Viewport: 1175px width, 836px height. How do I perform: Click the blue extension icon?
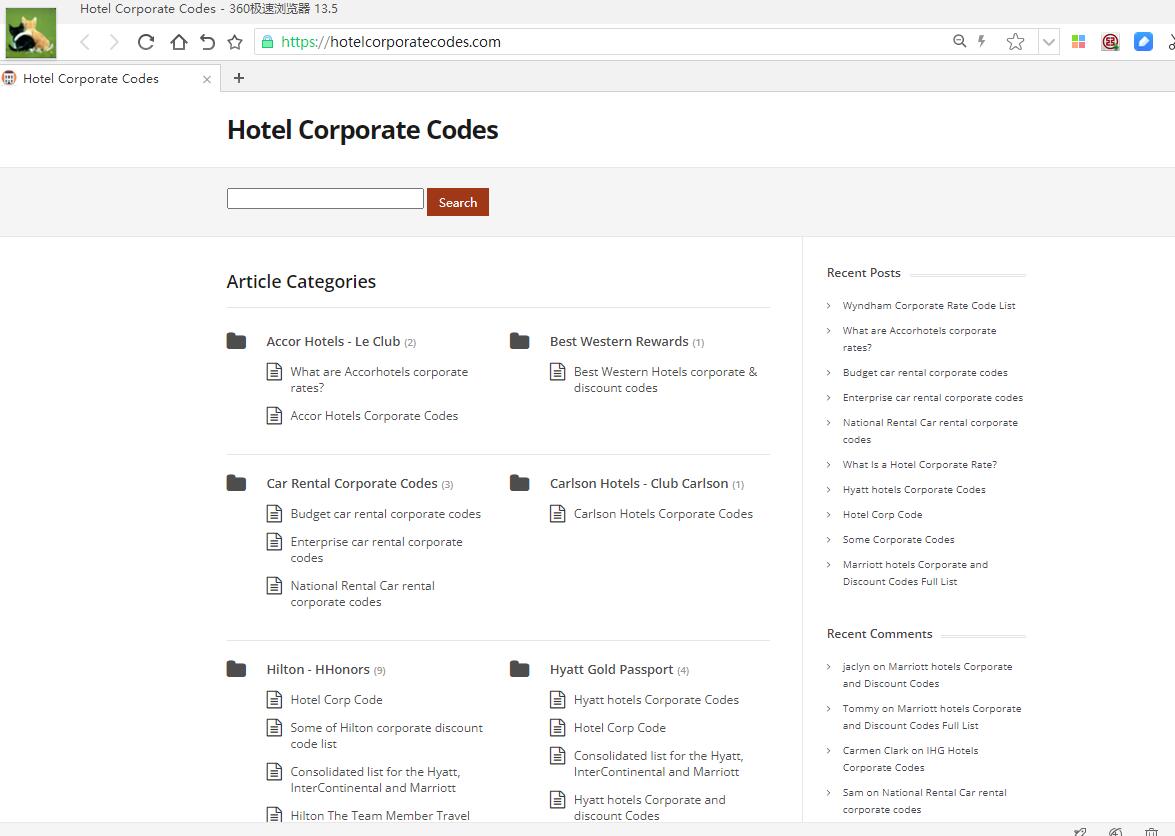coord(1144,42)
